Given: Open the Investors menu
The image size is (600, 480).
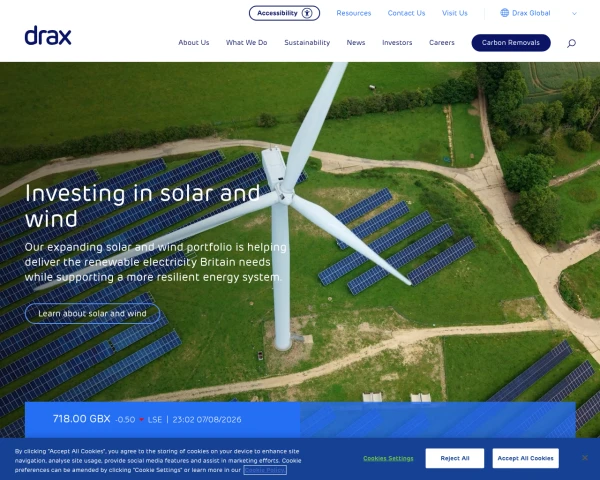Looking at the screenshot, I should (397, 42).
